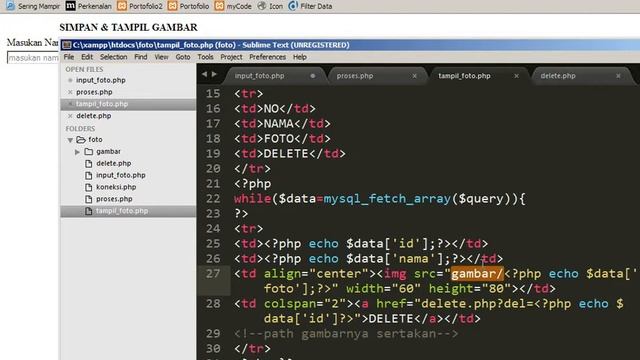Click the koneksi.php file icon
Image resolution: width=640 pixels, height=360 pixels.
[x=89, y=187]
